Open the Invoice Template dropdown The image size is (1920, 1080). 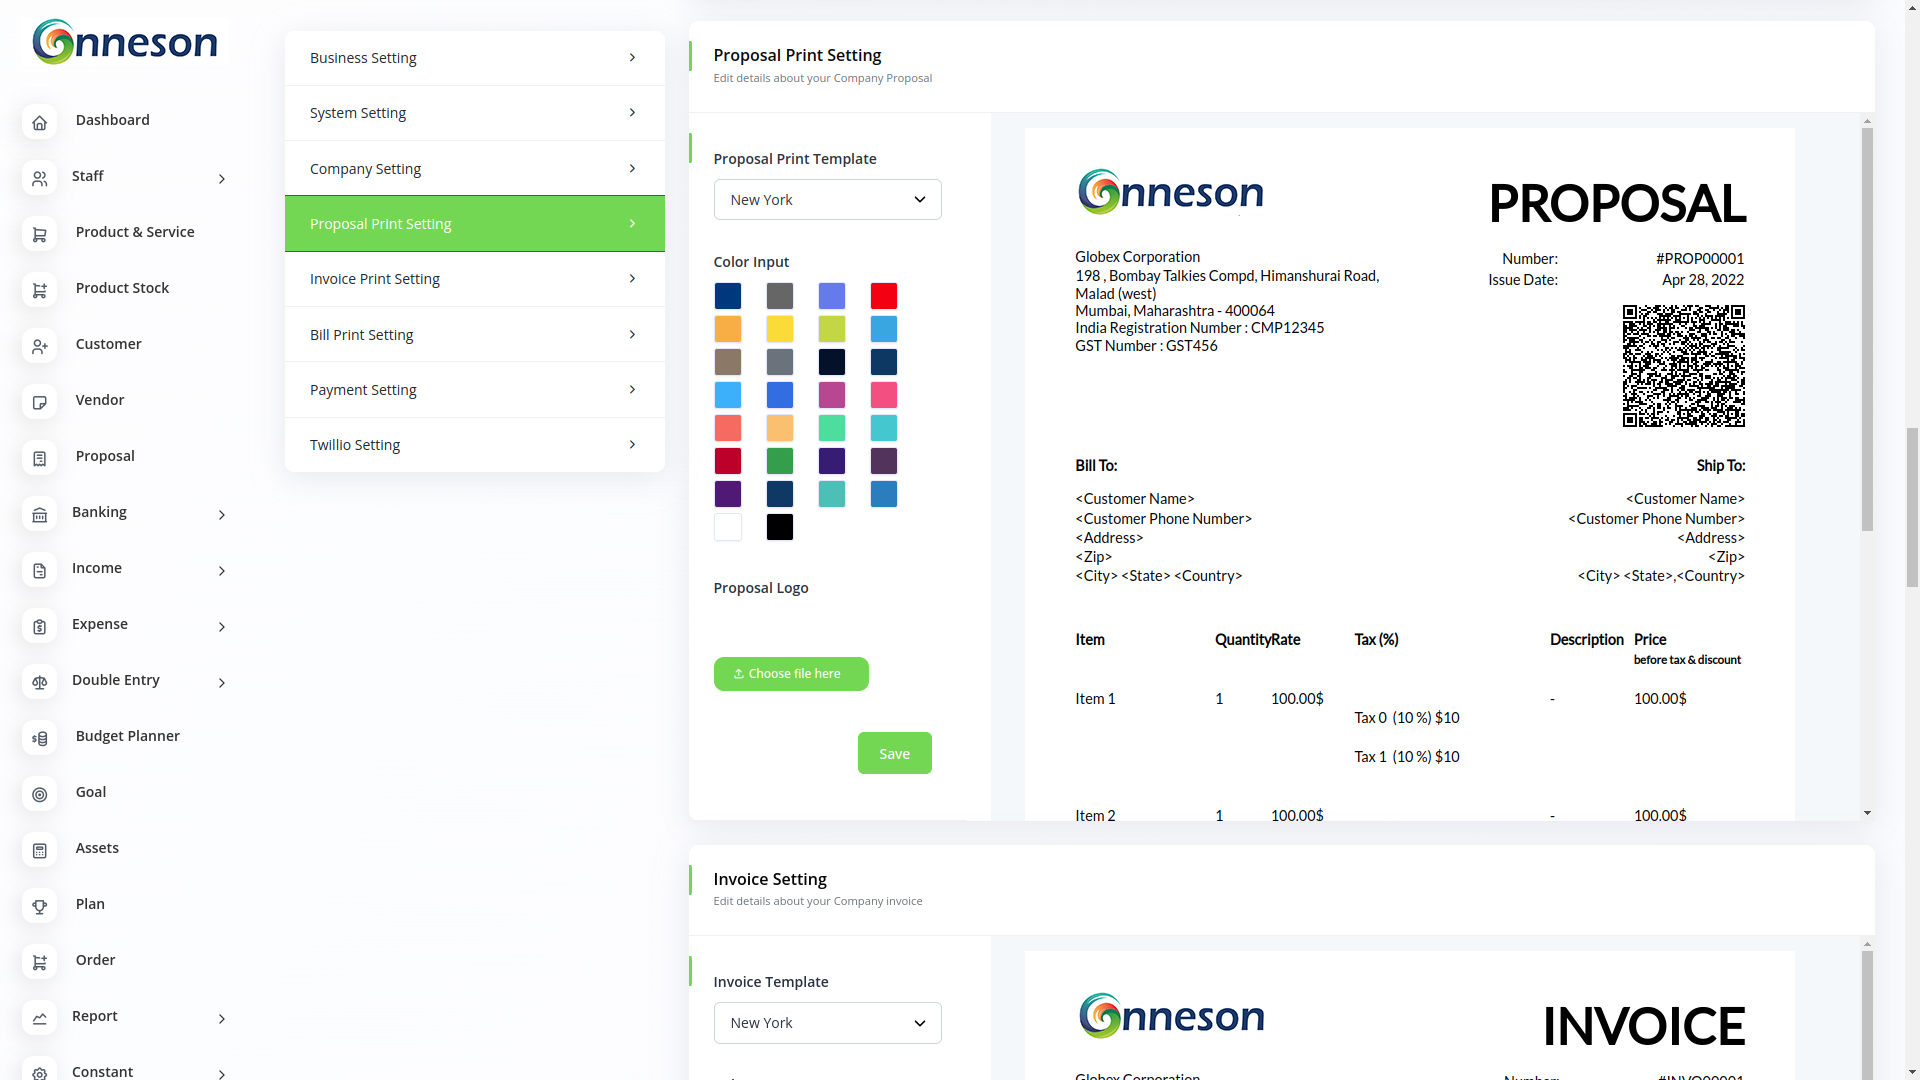827,1023
